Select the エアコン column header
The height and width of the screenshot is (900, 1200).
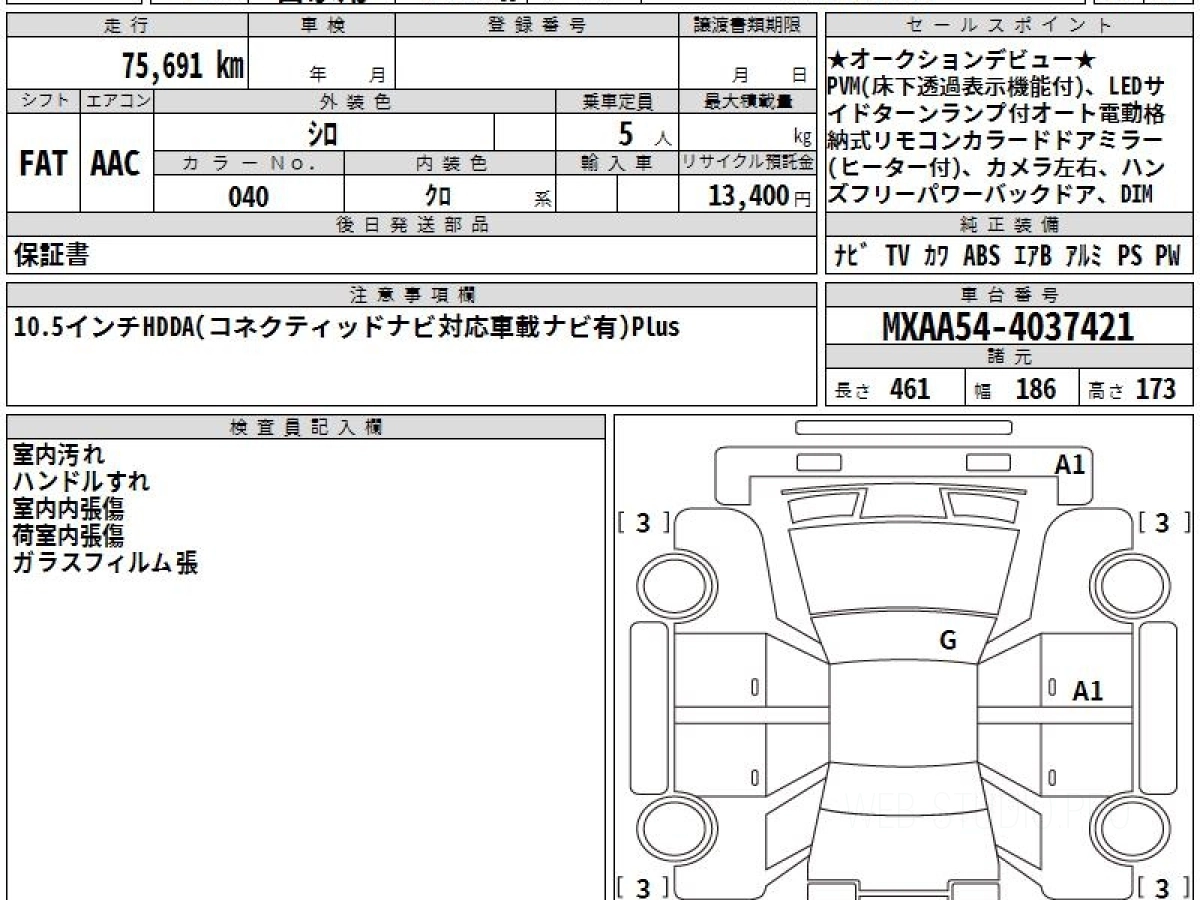(117, 101)
